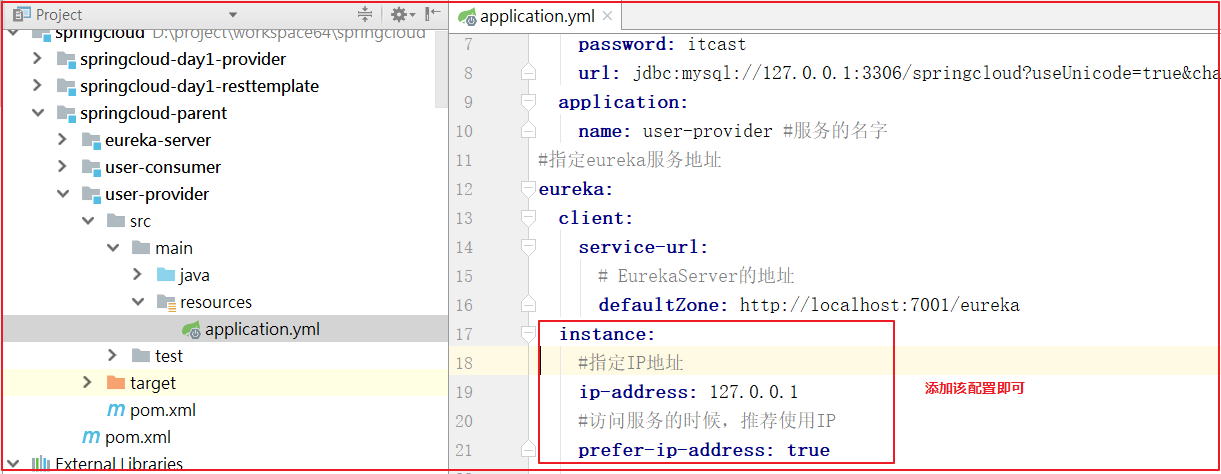This screenshot has height=474, width=1221.
Task: Click the orange target folder icon
Action: pos(116,383)
